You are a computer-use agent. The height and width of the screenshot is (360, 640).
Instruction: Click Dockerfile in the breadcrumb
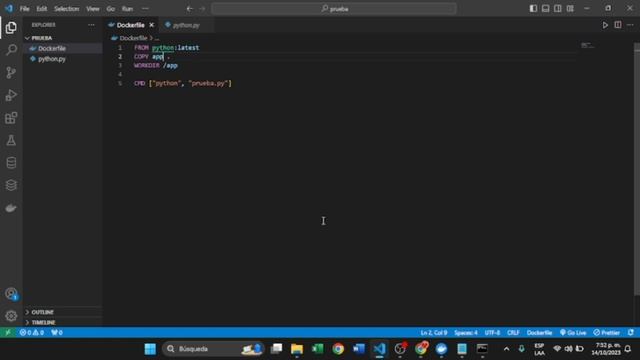coord(133,38)
